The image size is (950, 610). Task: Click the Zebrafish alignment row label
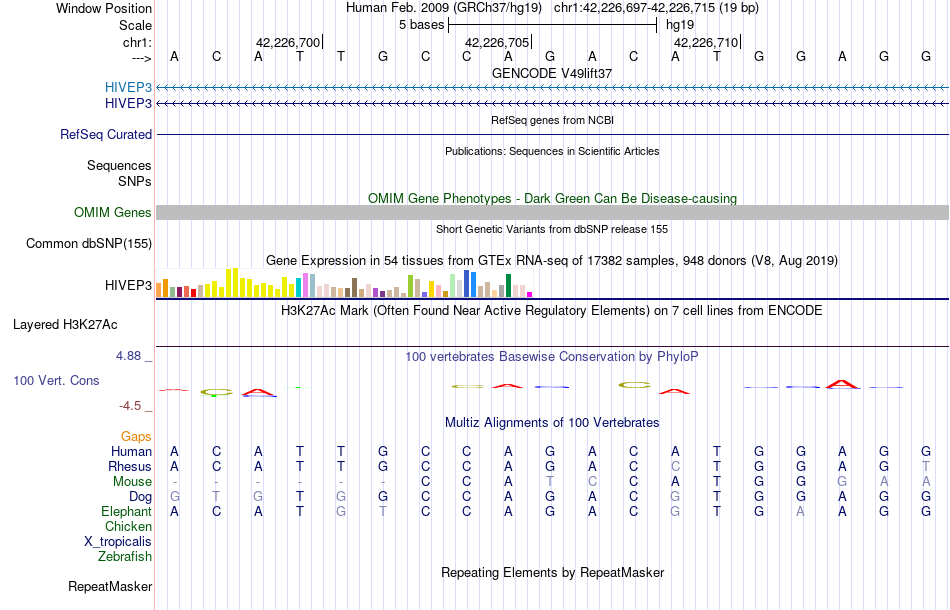click(125, 557)
